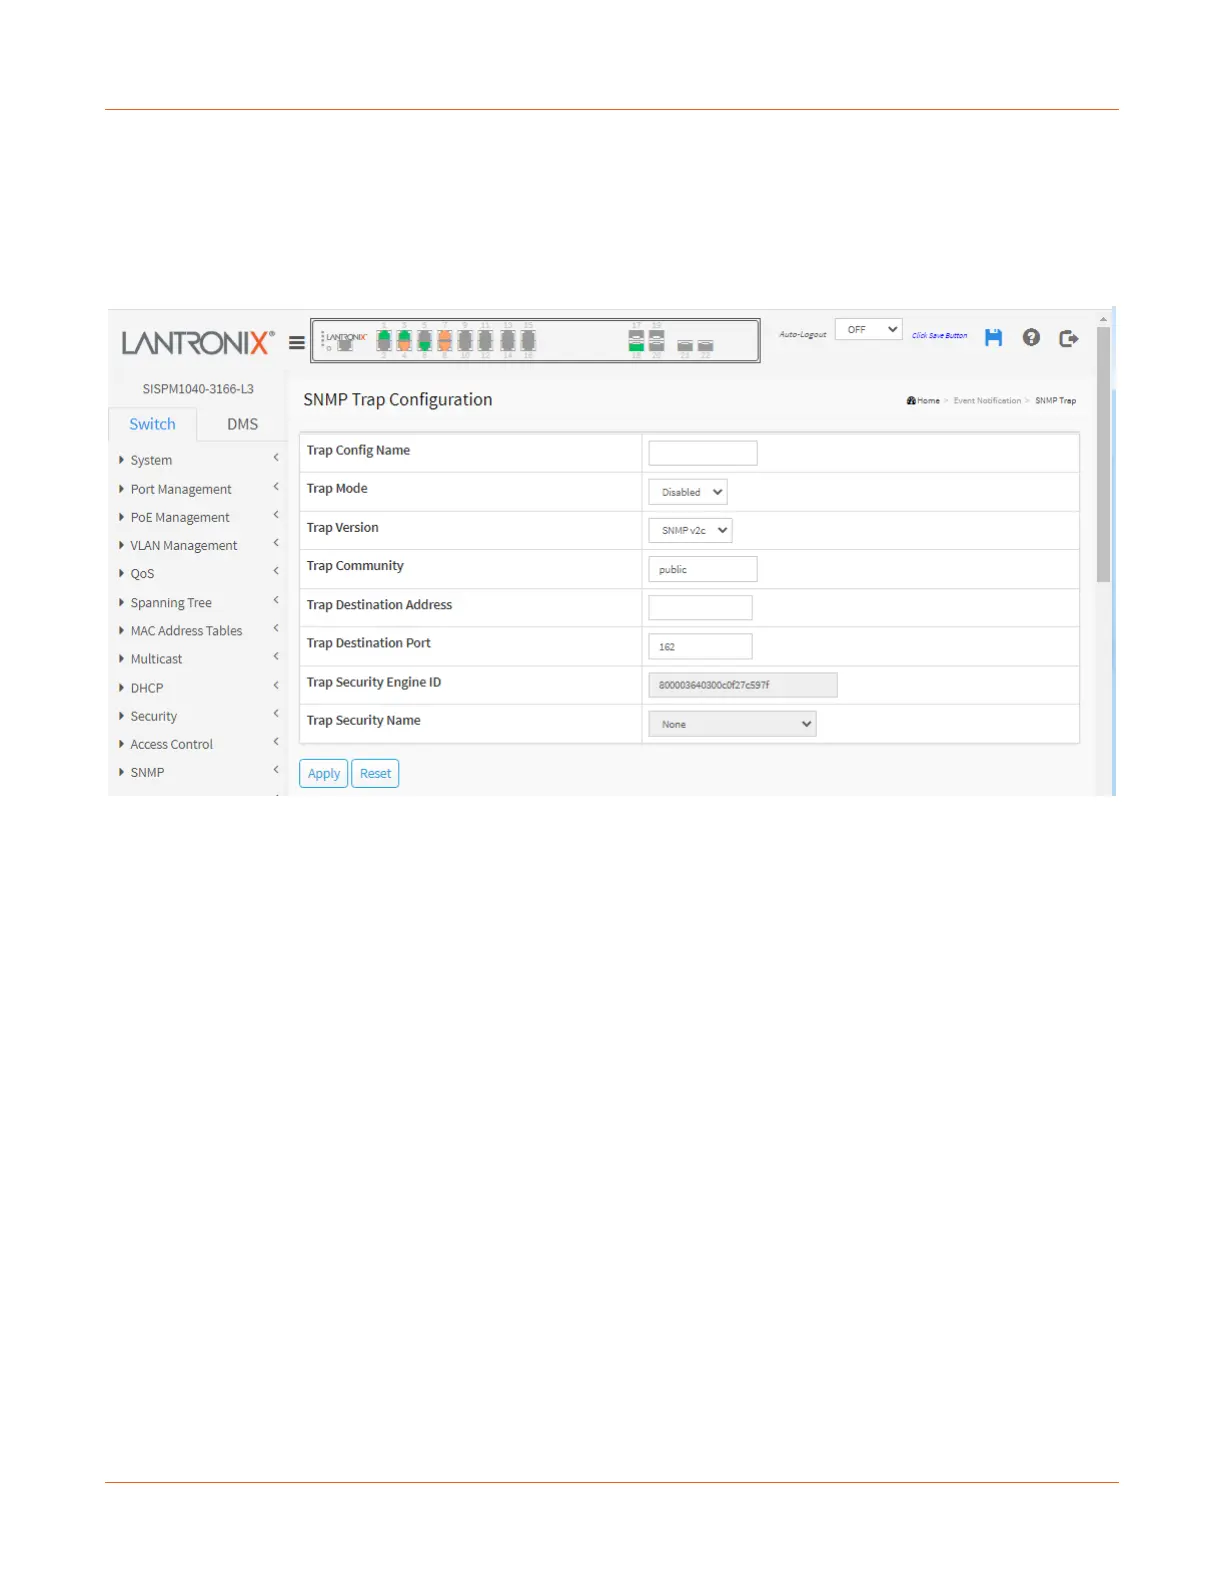1224x1584 pixels.
Task: Click the Trap Destination Port field
Action: click(700, 646)
